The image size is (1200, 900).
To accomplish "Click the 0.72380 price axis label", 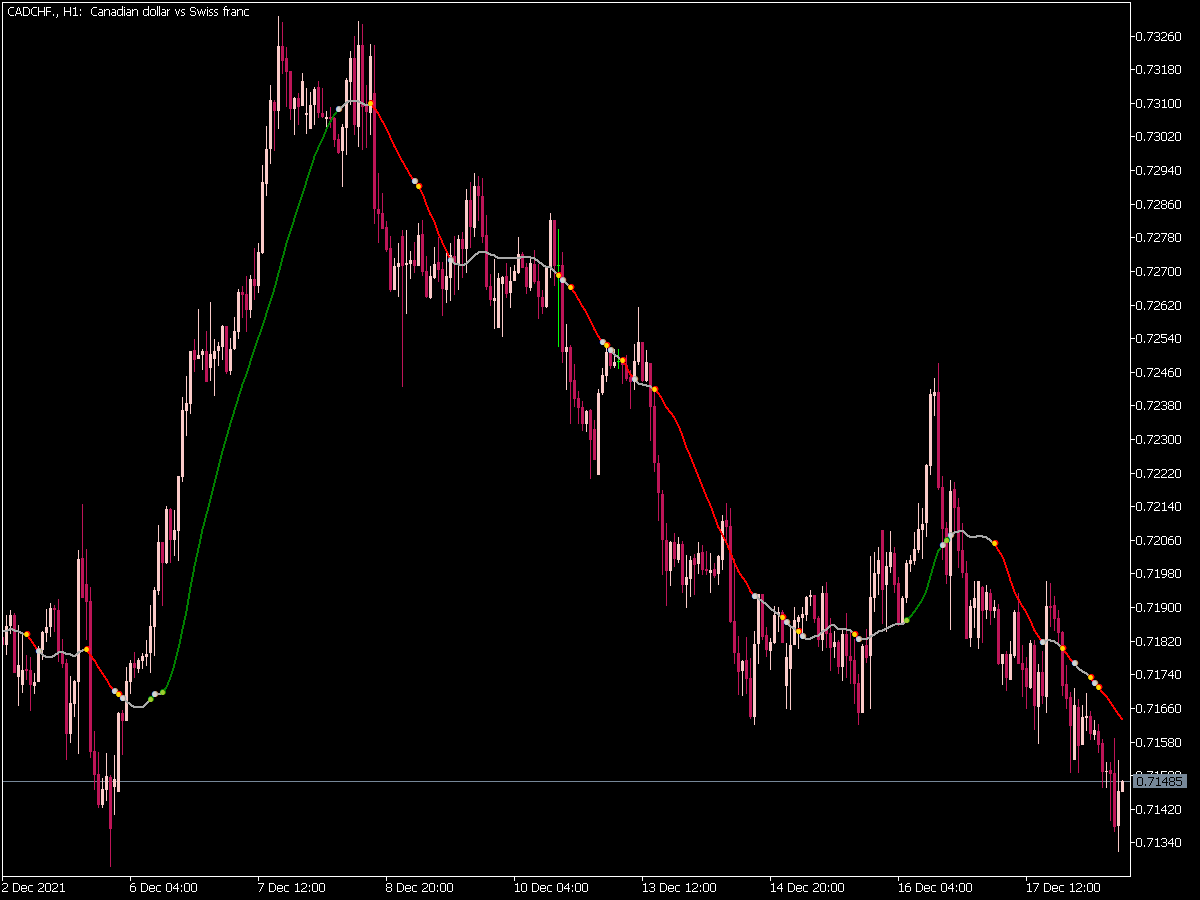I will 1158,406.
